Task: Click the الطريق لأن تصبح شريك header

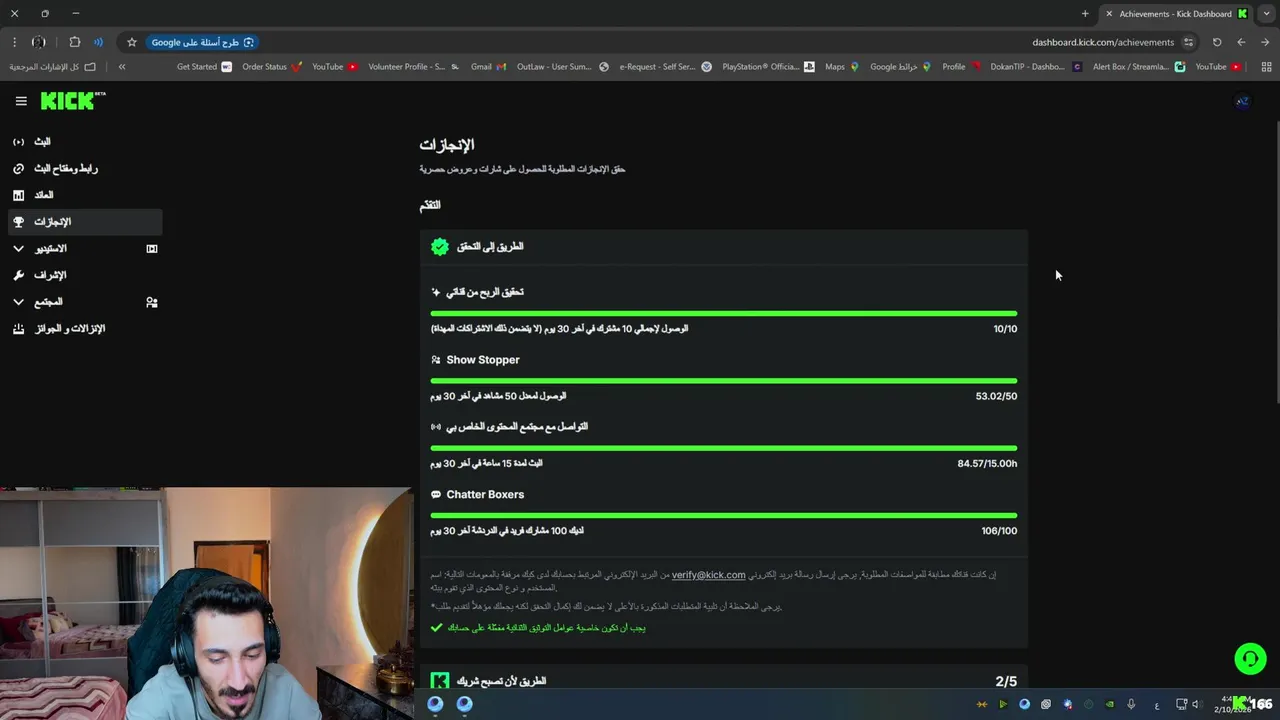Action: (501, 681)
